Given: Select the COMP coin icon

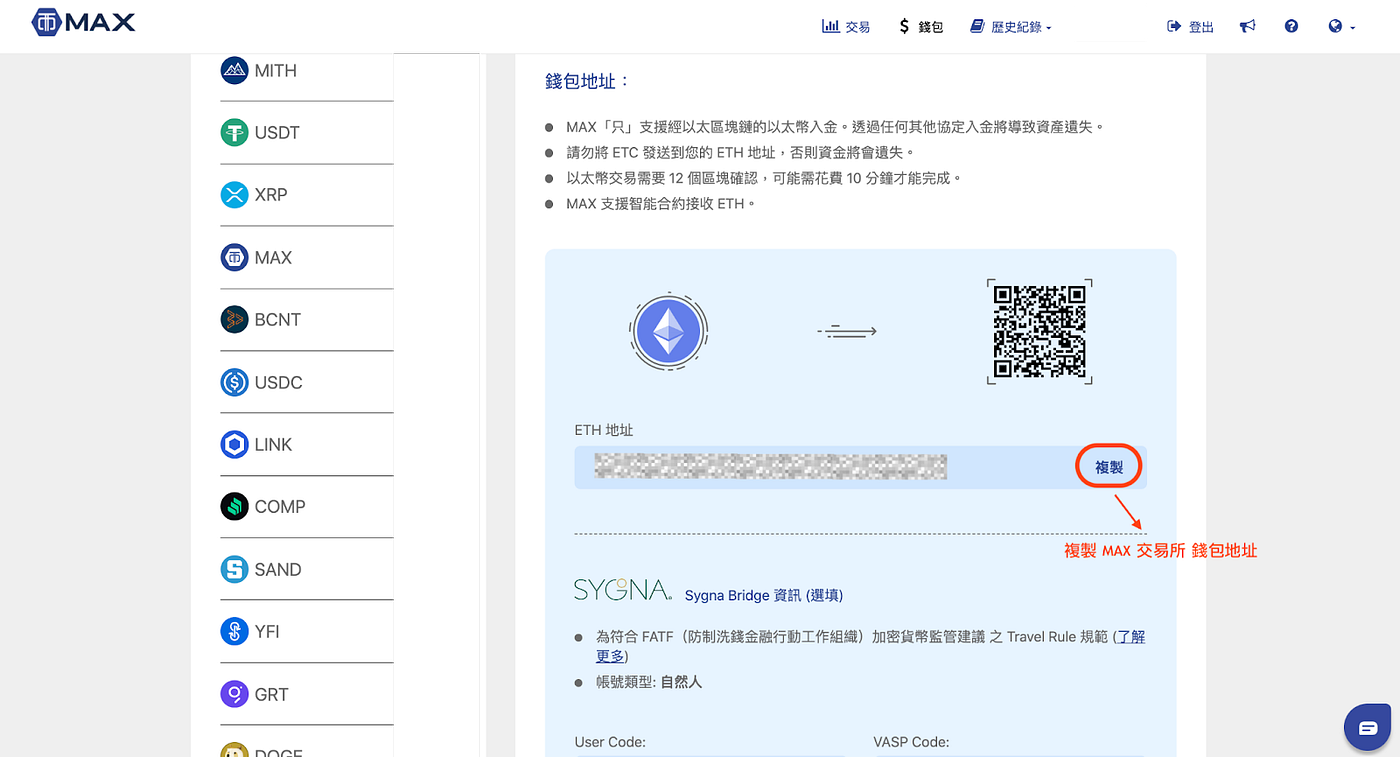Looking at the screenshot, I should tap(234, 507).
